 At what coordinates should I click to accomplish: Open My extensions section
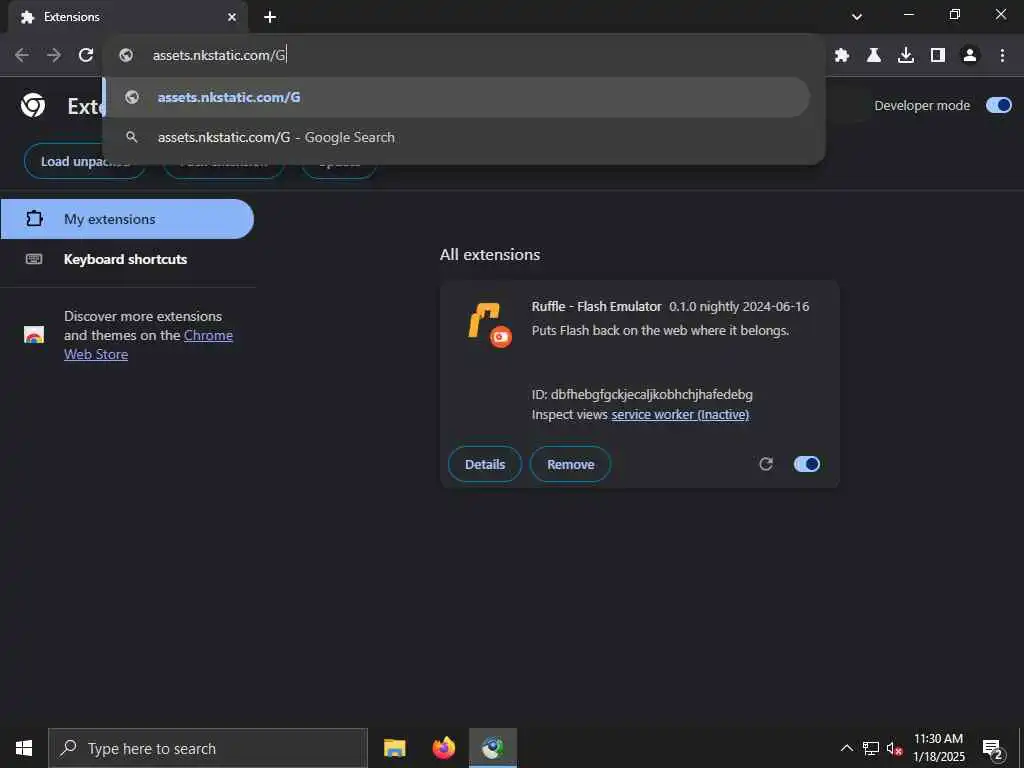point(127,219)
